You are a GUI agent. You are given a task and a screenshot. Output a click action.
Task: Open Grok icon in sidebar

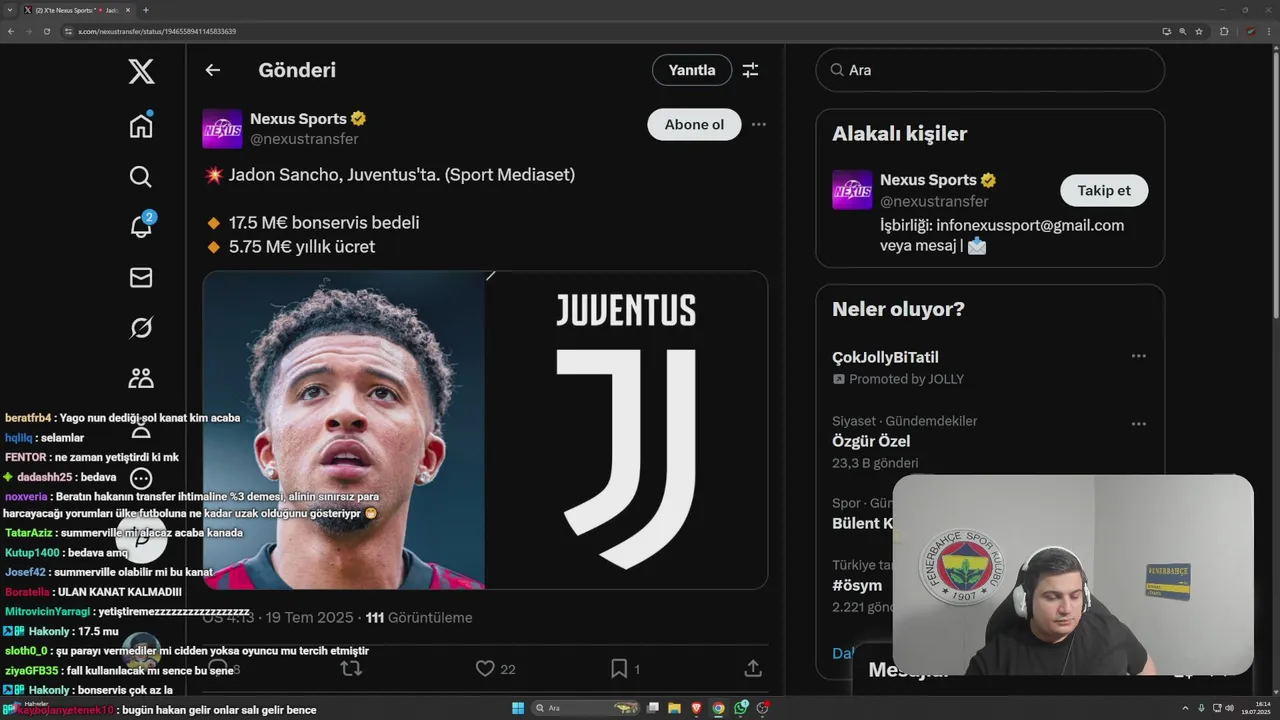pyautogui.click(x=141, y=328)
